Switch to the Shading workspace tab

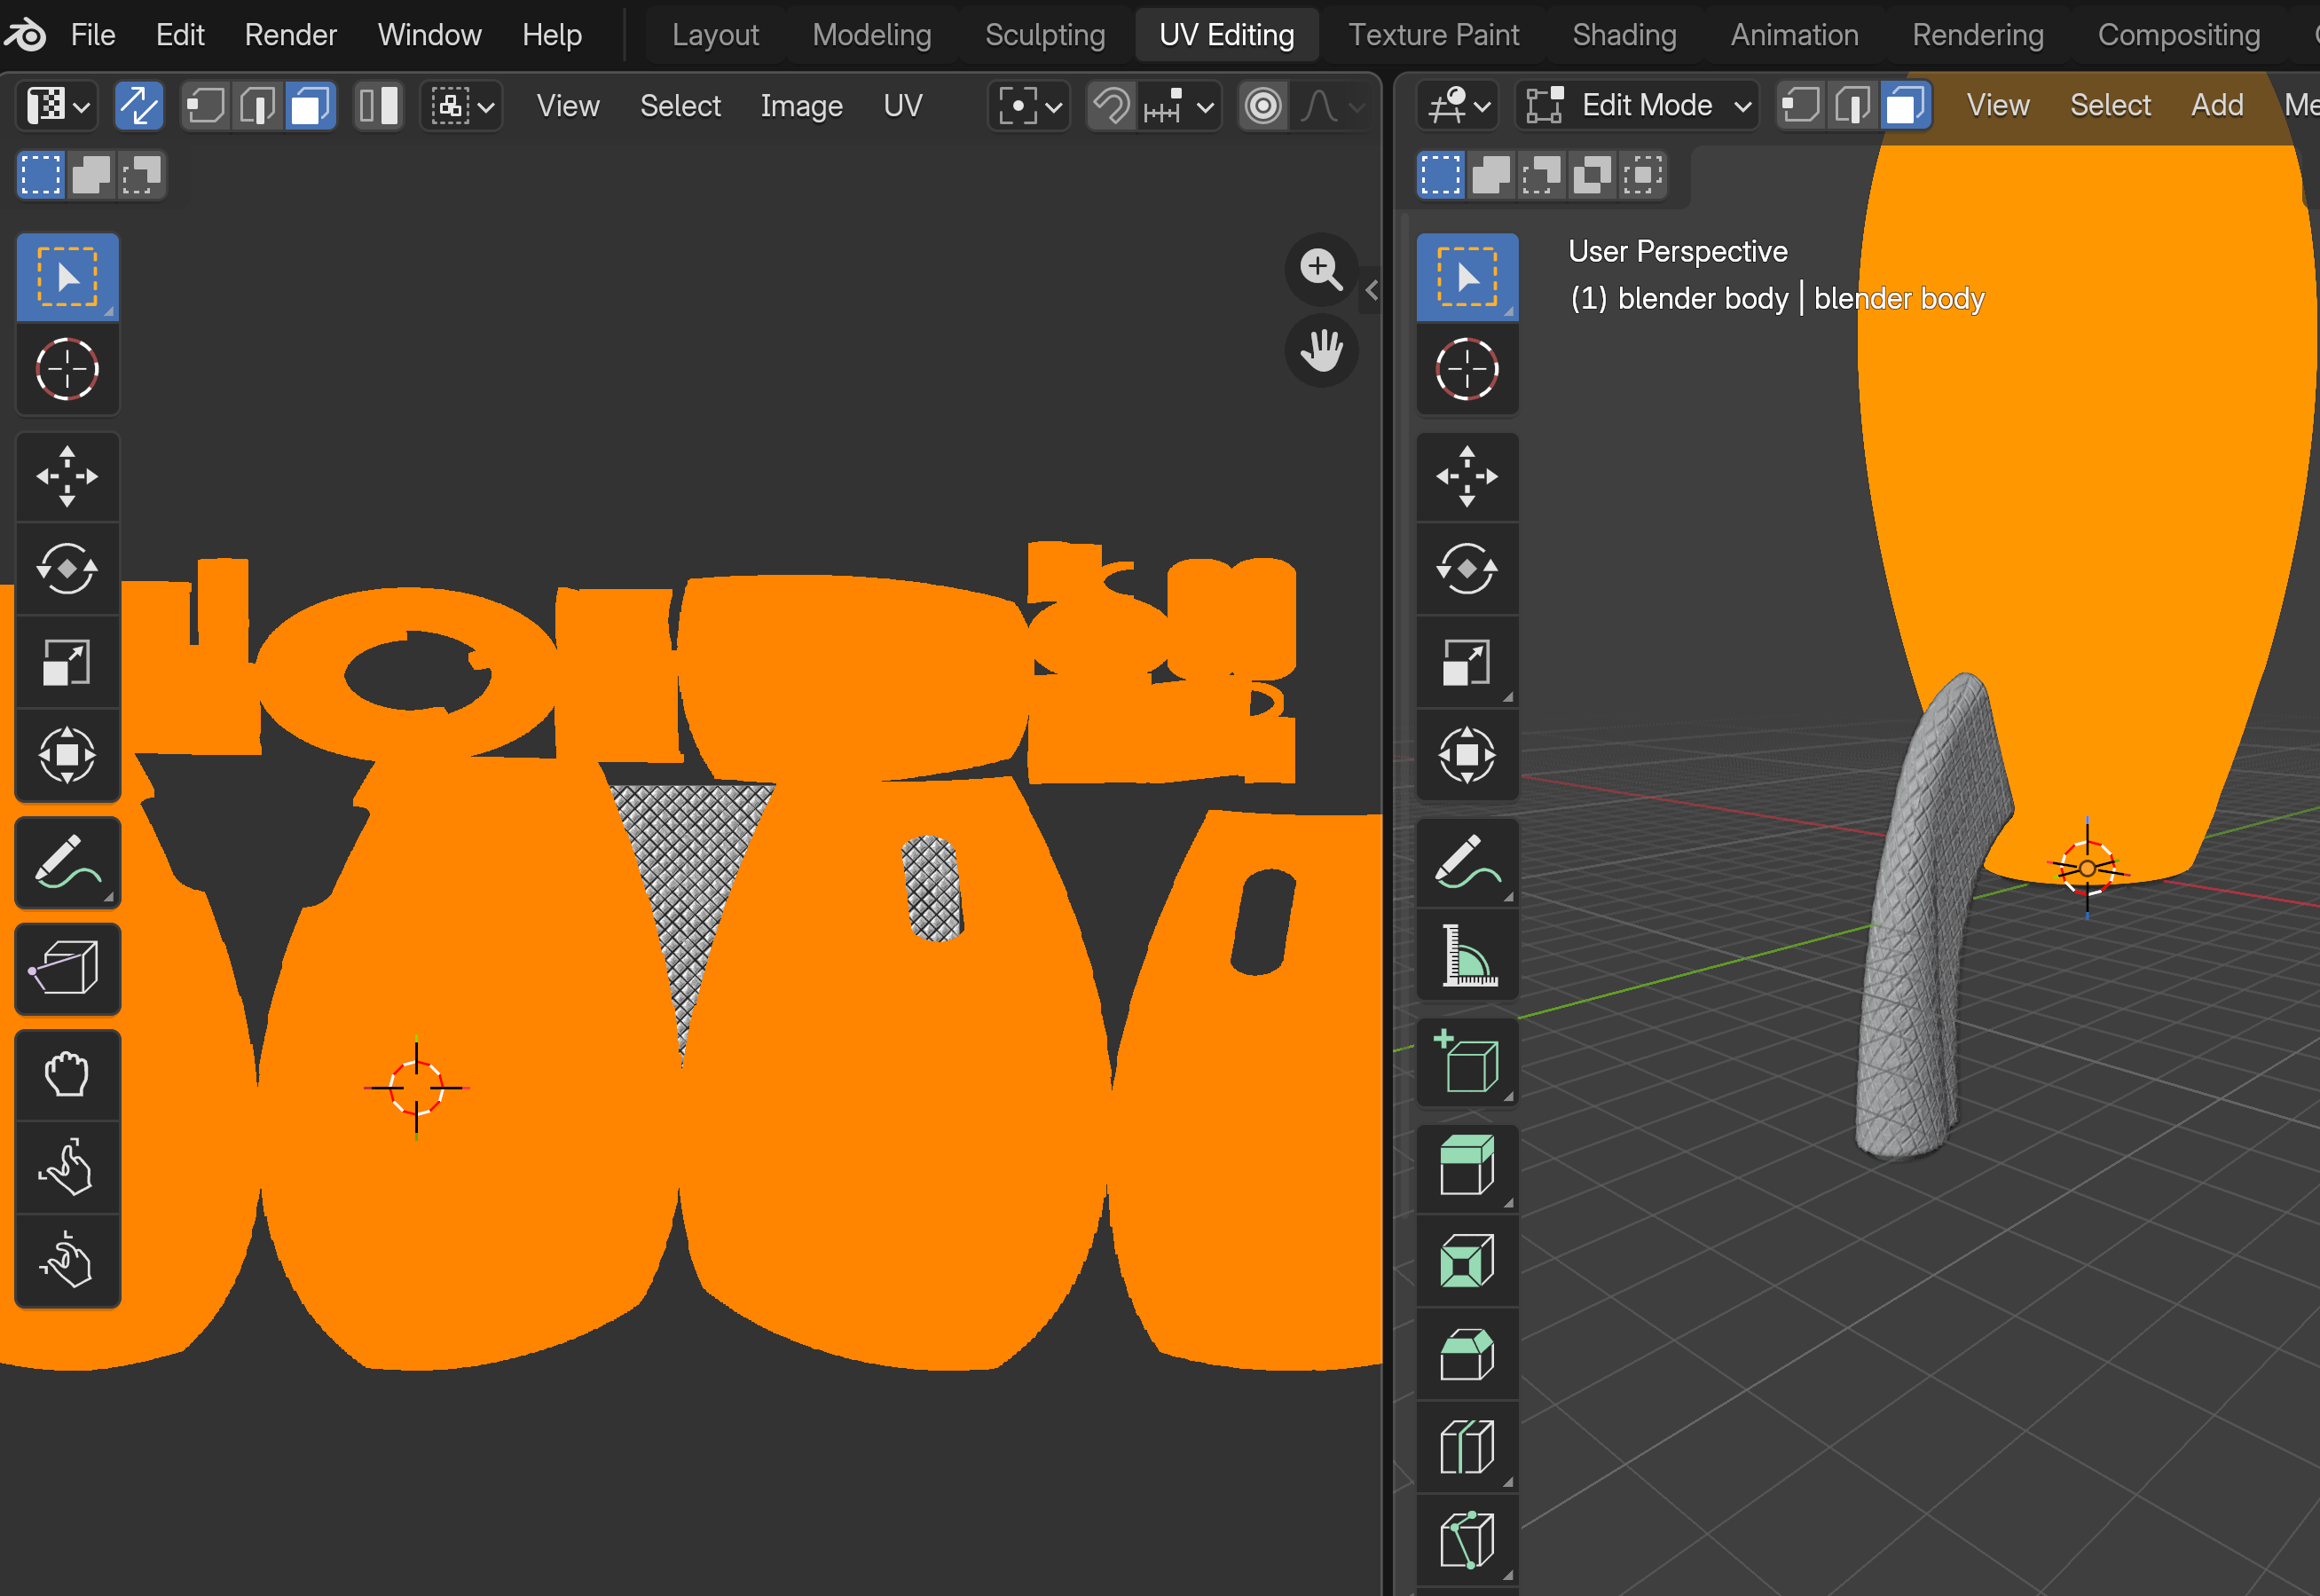click(1624, 35)
